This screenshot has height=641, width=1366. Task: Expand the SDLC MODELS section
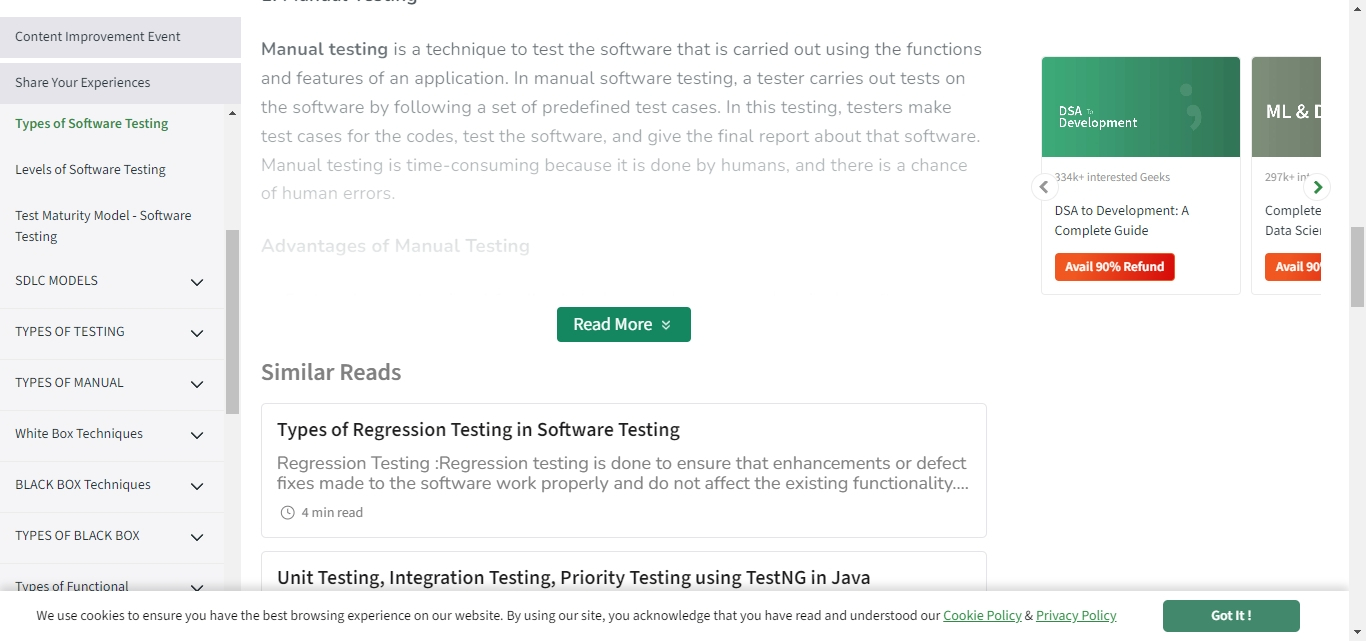(197, 282)
